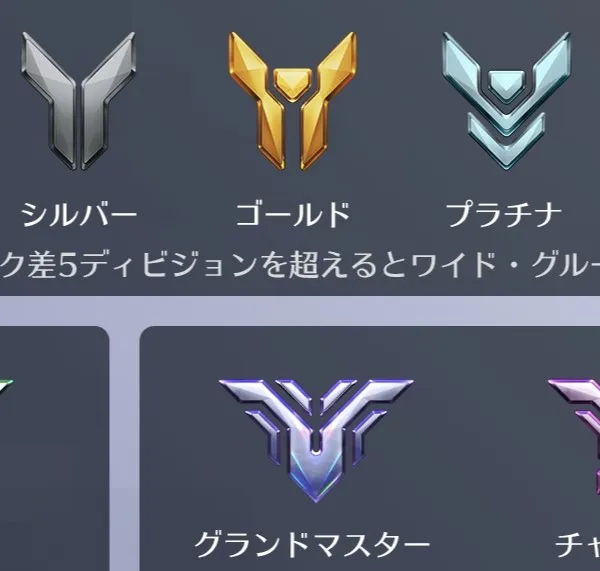Click the small center gem of Gold emblem
This screenshot has height=571, width=600.
(x=293, y=83)
